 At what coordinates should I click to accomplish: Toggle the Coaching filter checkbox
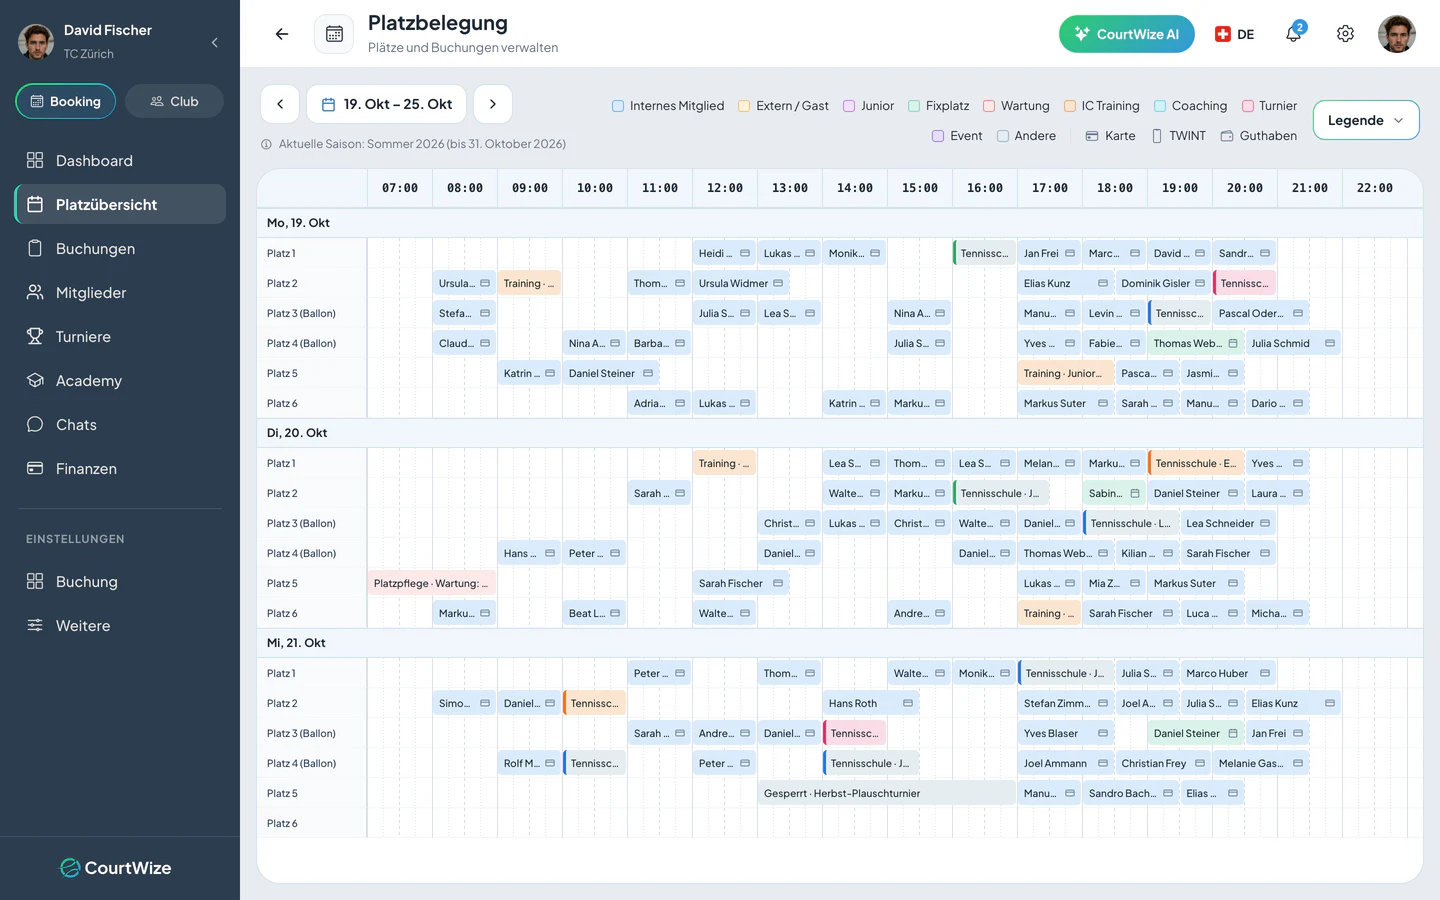point(1160,106)
